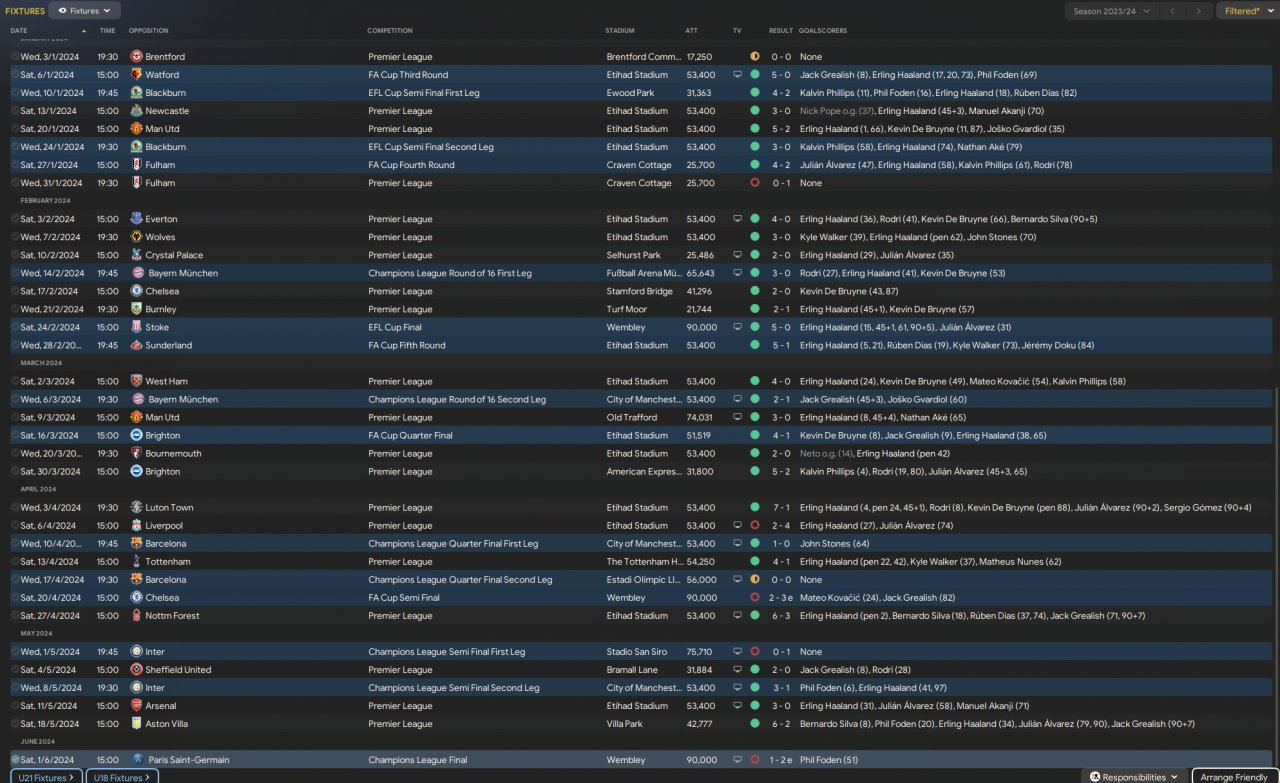1280x783 pixels.
Task: Click the Arrange Friendly button
Action: tap(1234, 777)
